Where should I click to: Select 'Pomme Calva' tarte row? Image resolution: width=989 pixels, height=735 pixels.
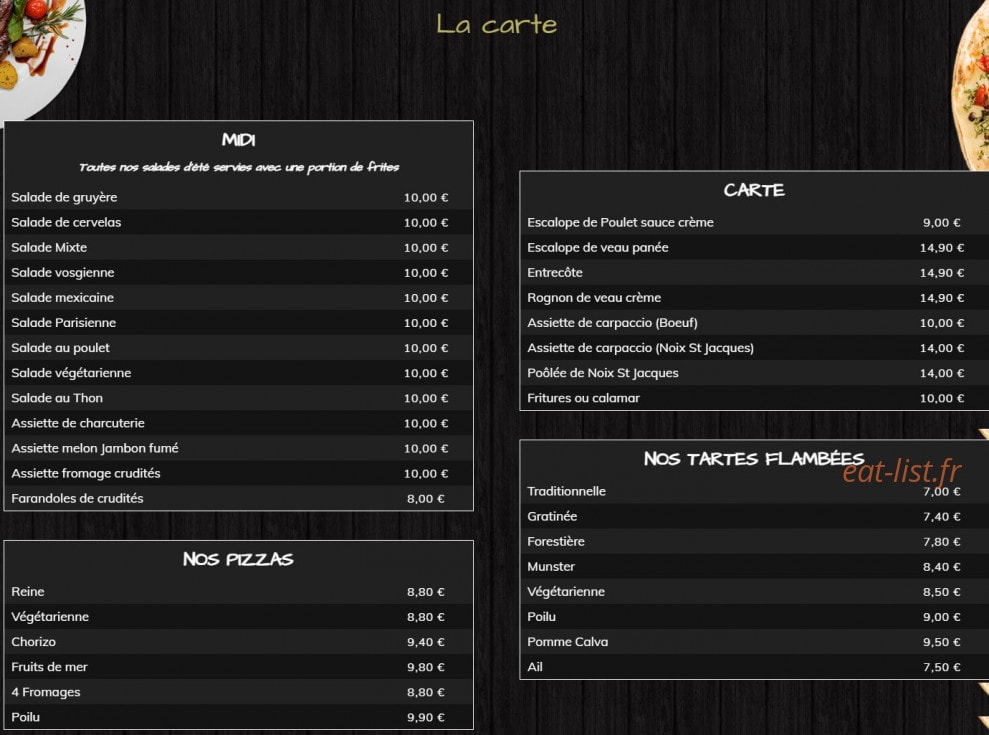pyautogui.click(x=754, y=642)
